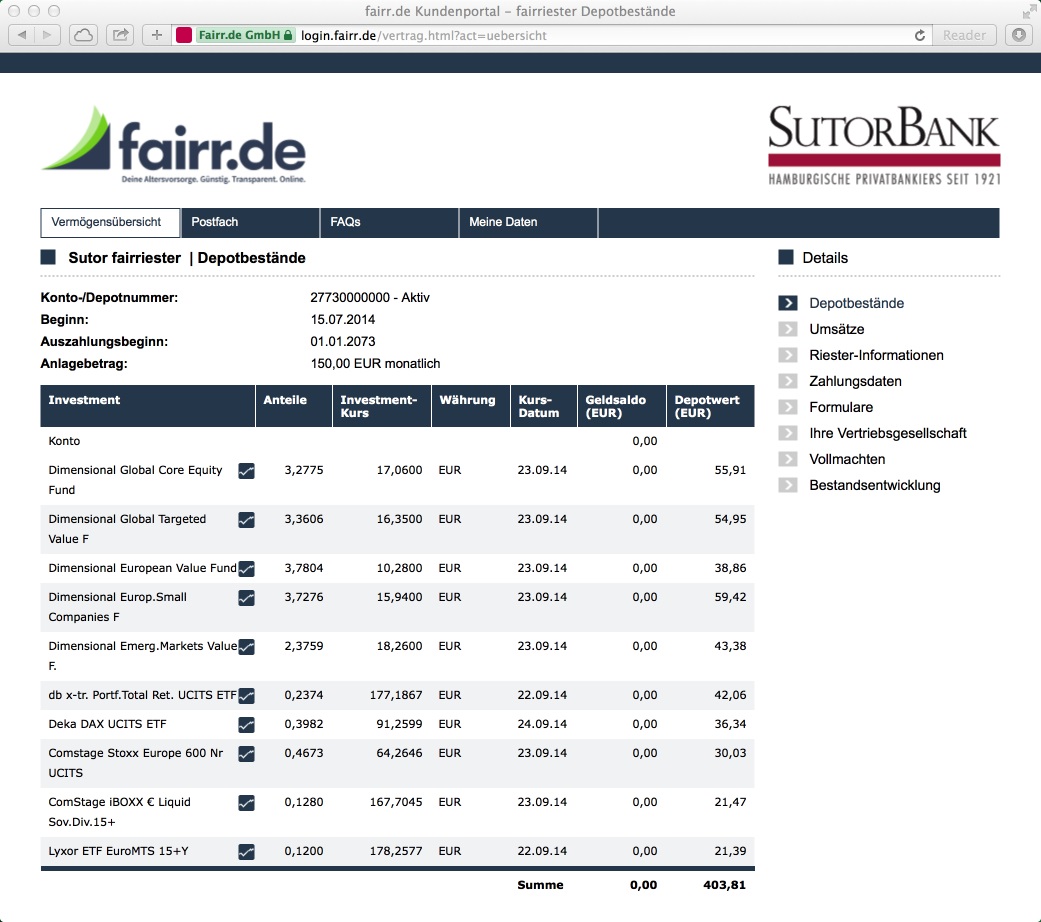Open the Vollmachten link
The height and width of the screenshot is (922, 1041).
click(846, 459)
